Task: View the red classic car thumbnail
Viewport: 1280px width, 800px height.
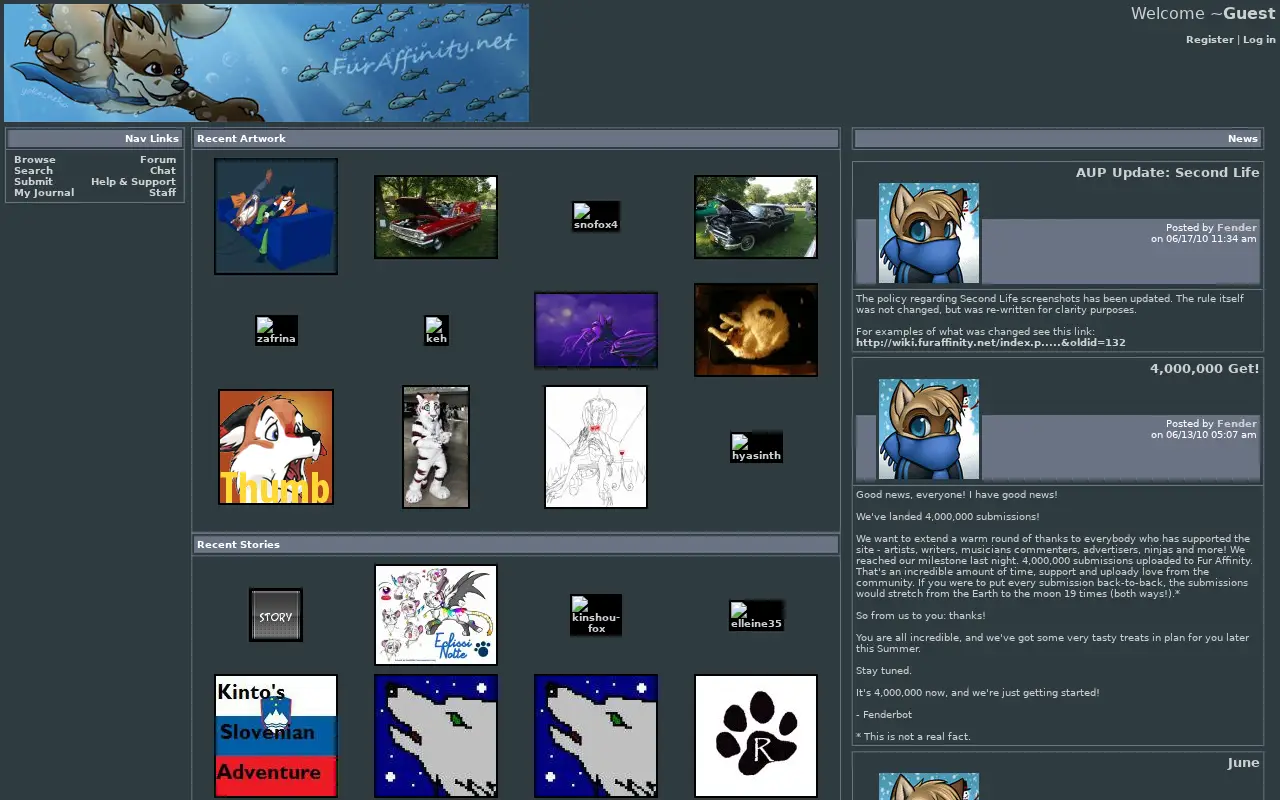Action: pos(436,217)
